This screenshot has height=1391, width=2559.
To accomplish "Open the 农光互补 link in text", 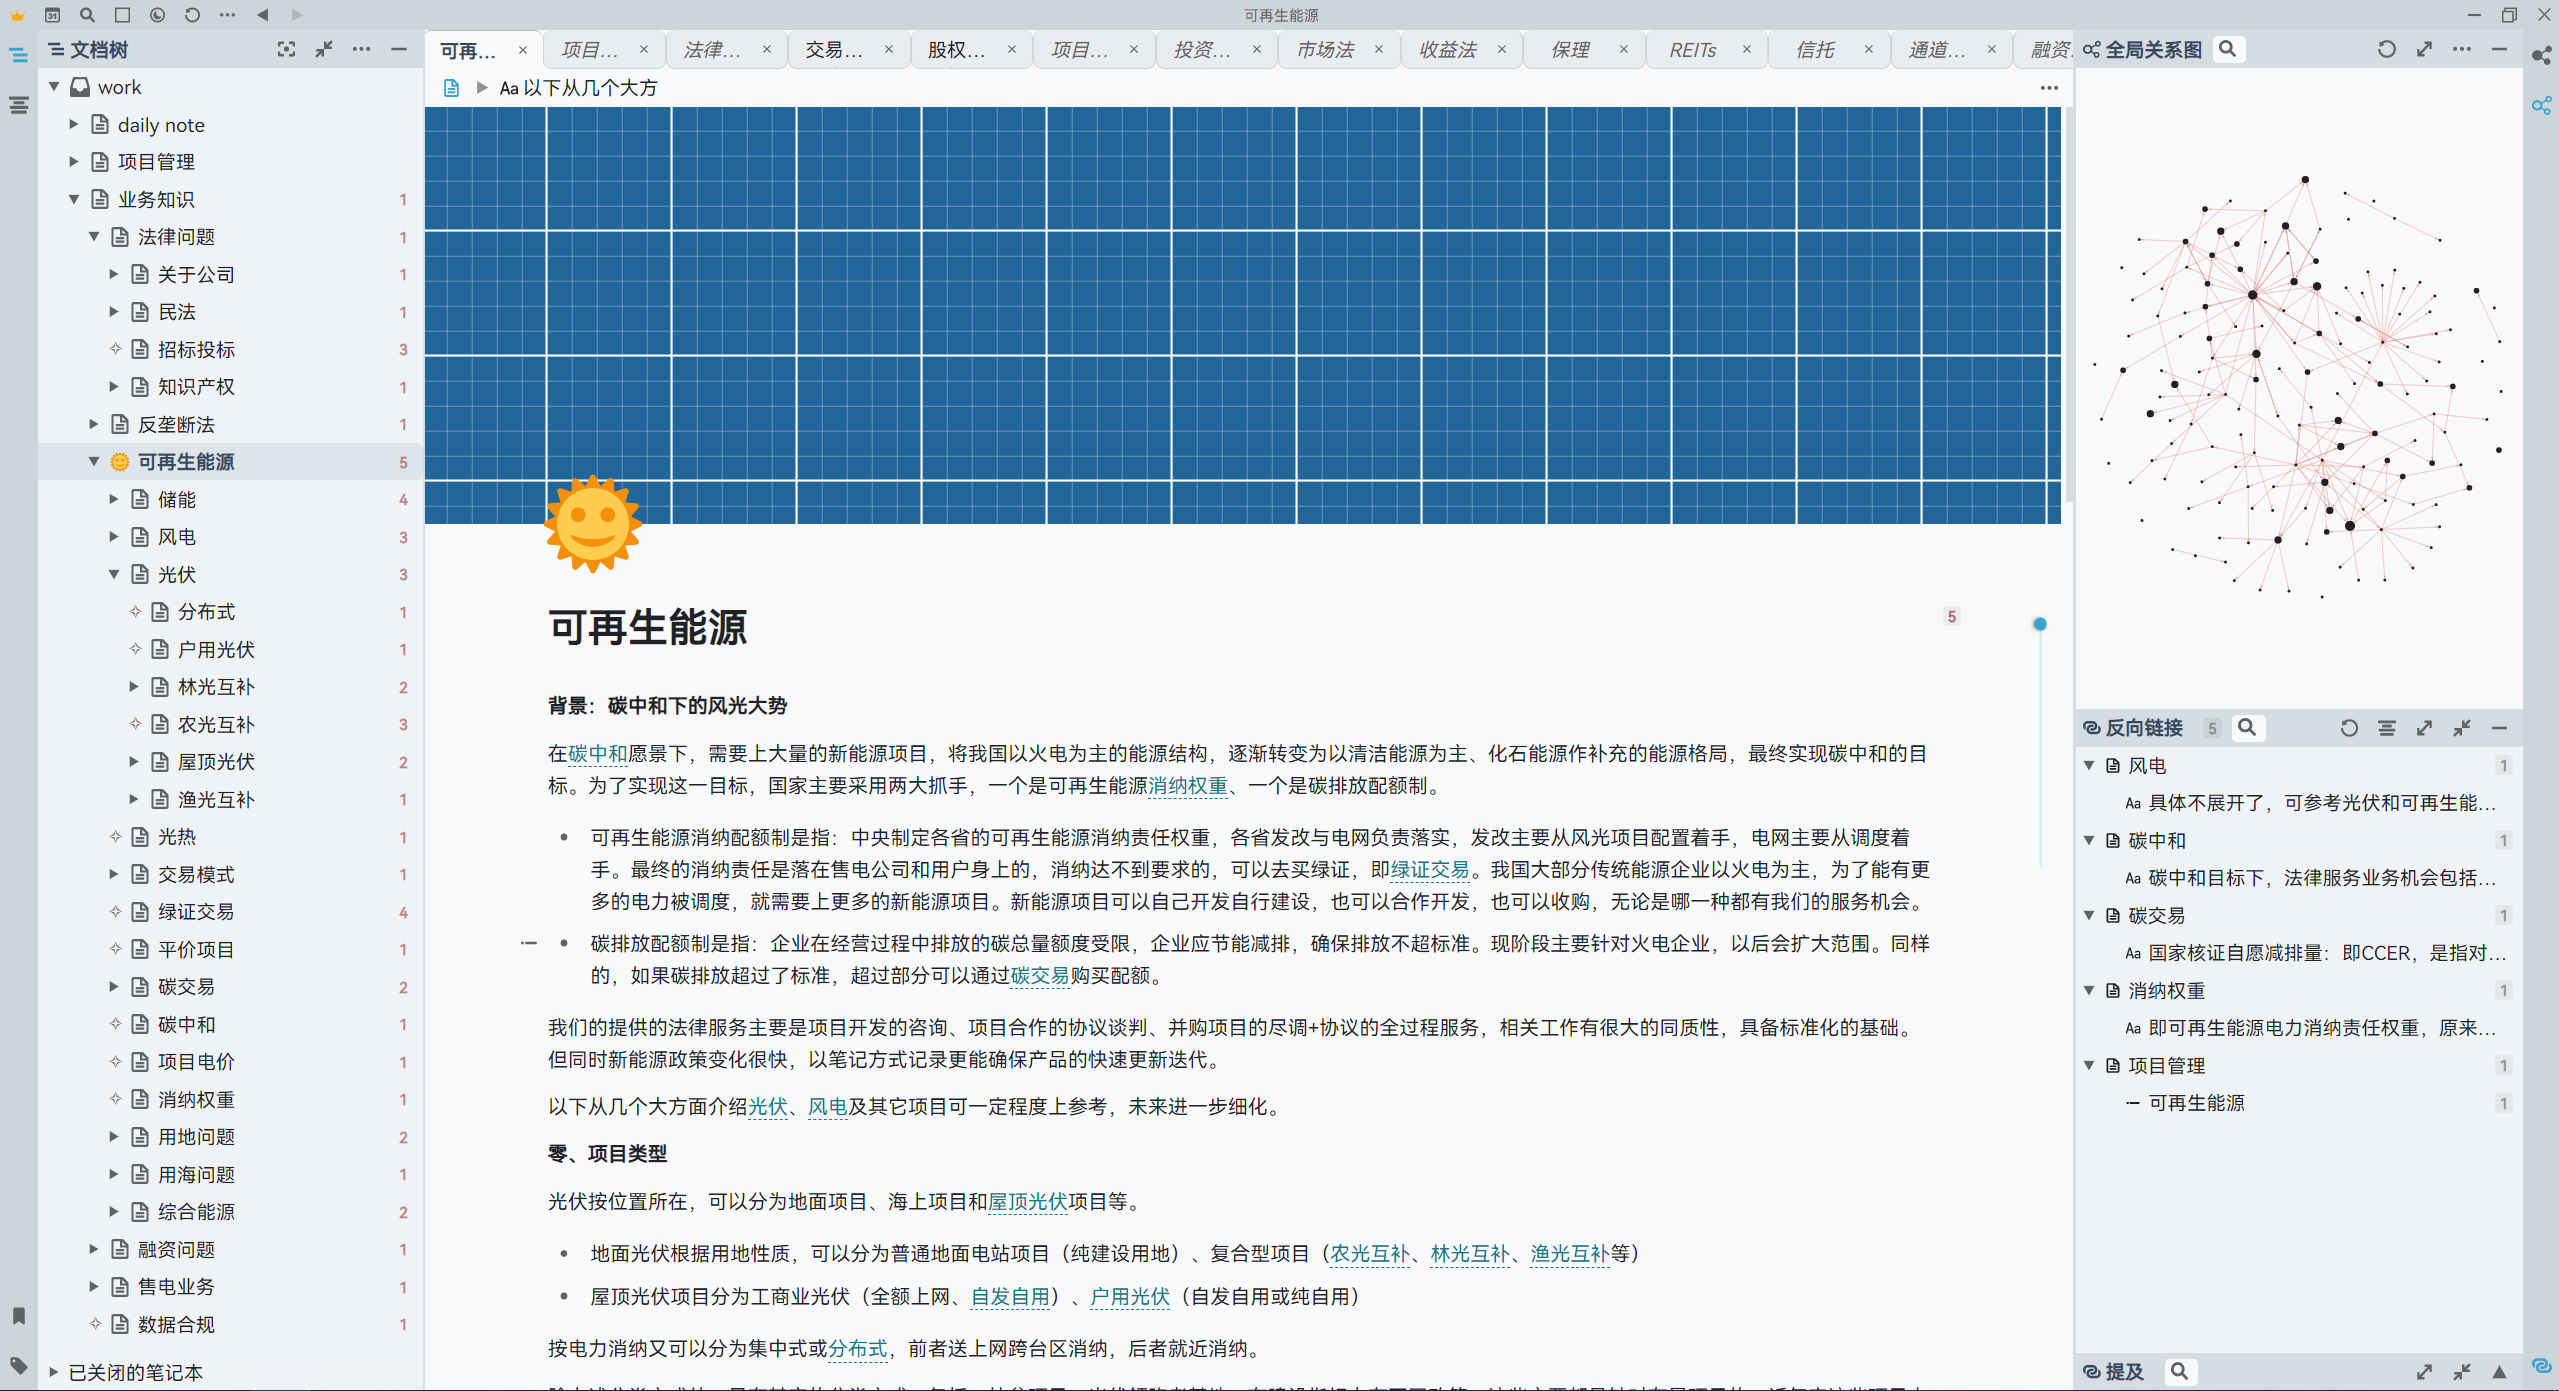I will coord(1370,1254).
